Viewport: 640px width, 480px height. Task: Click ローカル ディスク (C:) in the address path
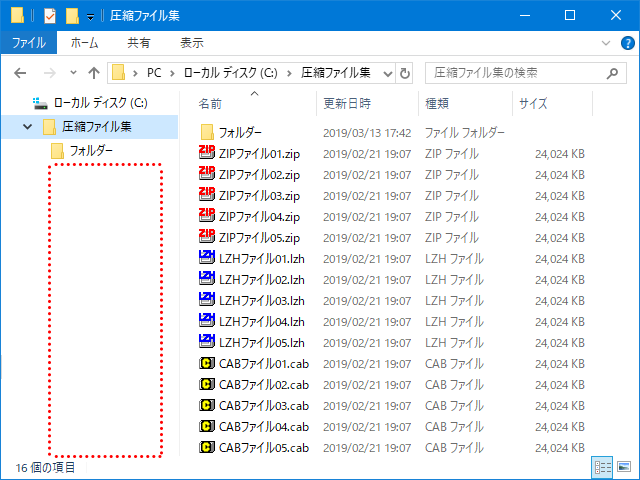[229, 73]
